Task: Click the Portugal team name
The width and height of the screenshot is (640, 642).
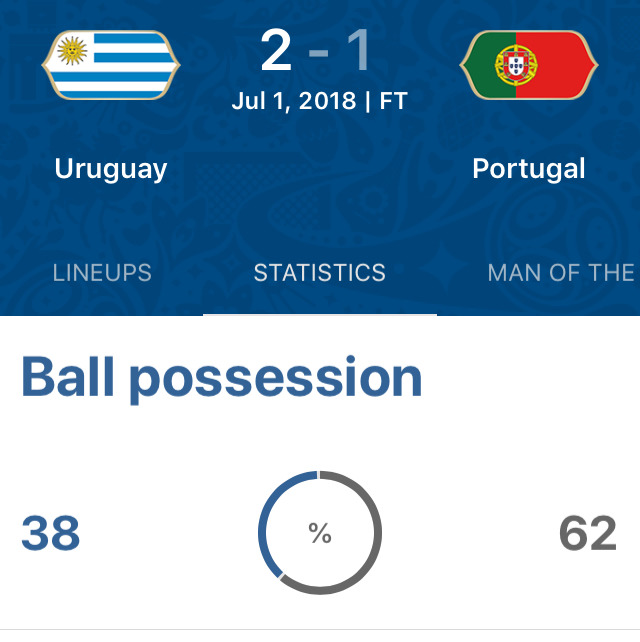Action: click(x=529, y=169)
